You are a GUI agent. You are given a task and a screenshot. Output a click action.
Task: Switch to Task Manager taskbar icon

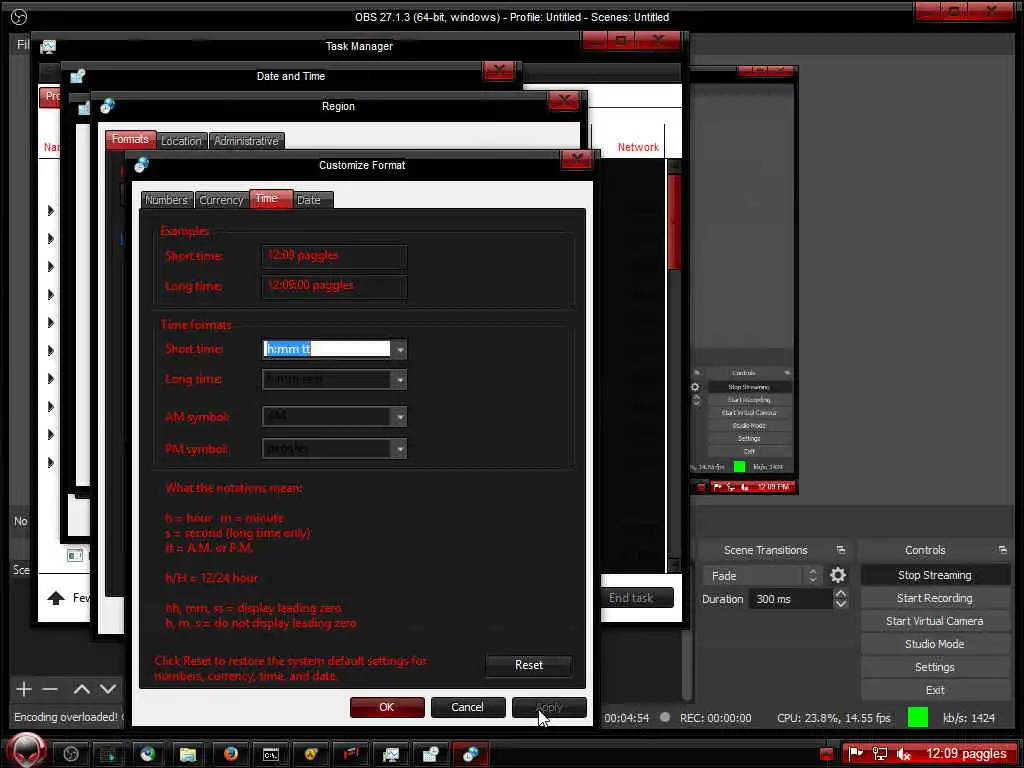(x=391, y=754)
